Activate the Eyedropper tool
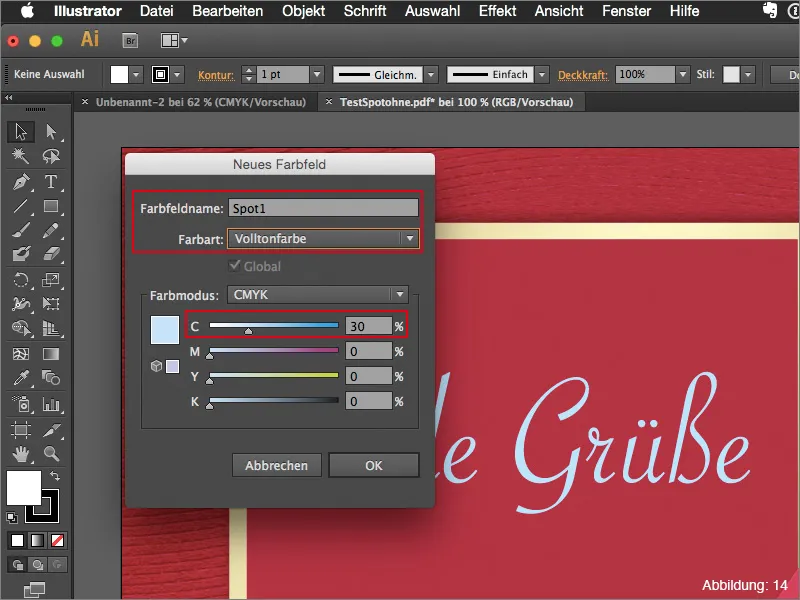Image resolution: width=800 pixels, height=600 pixels. 20,379
